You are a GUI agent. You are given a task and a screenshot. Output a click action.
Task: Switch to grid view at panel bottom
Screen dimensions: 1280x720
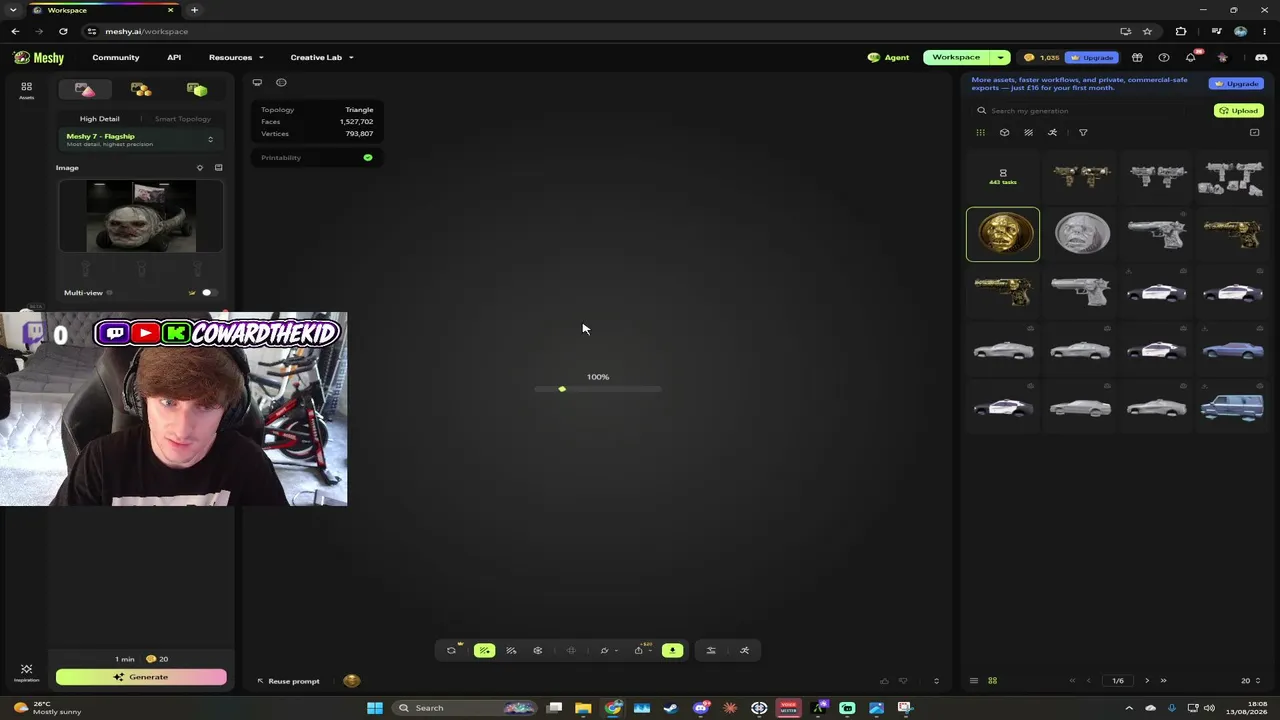pos(993,681)
